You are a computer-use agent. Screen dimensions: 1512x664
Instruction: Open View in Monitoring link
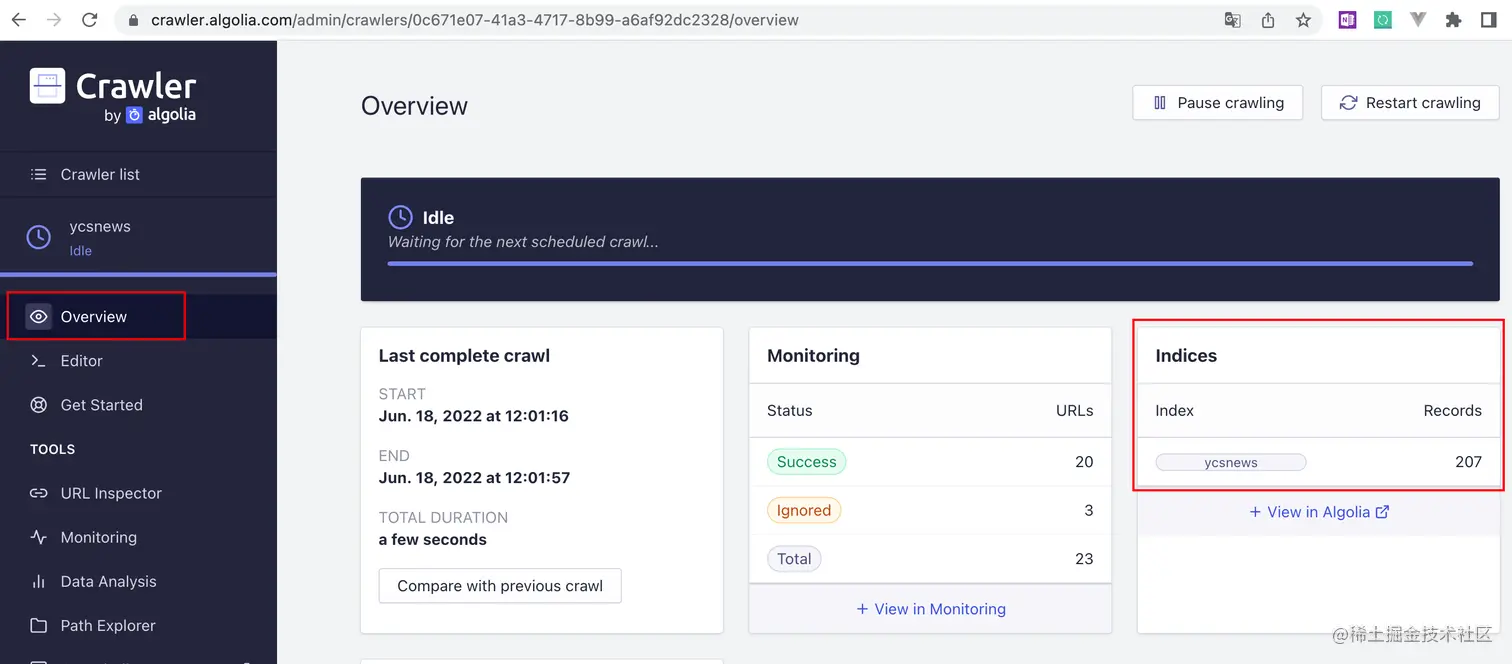931,609
